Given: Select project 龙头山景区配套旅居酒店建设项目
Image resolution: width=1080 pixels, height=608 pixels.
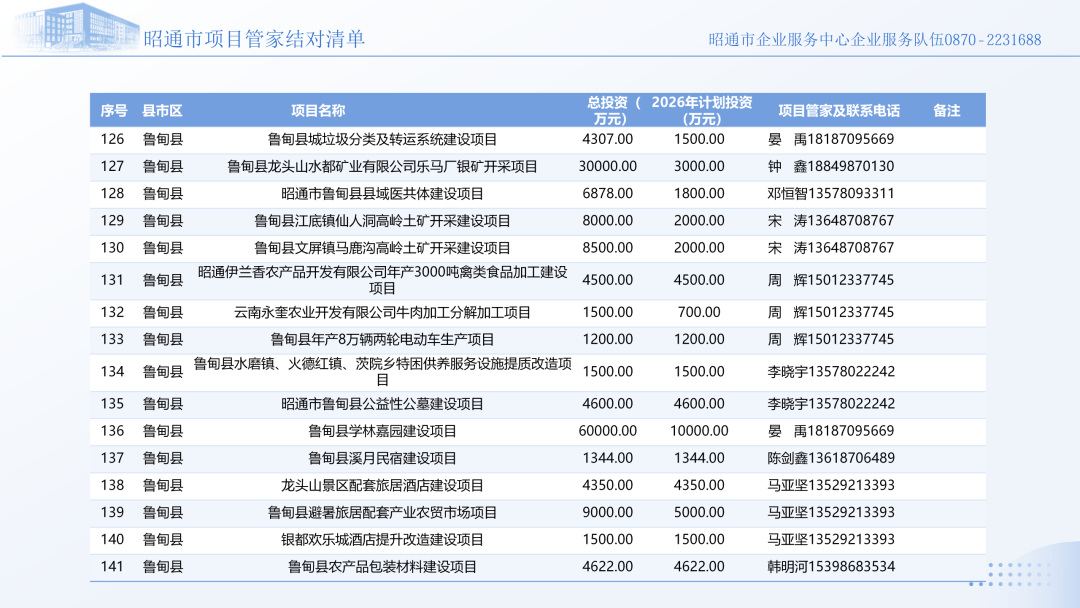Looking at the screenshot, I should (x=382, y=485).
